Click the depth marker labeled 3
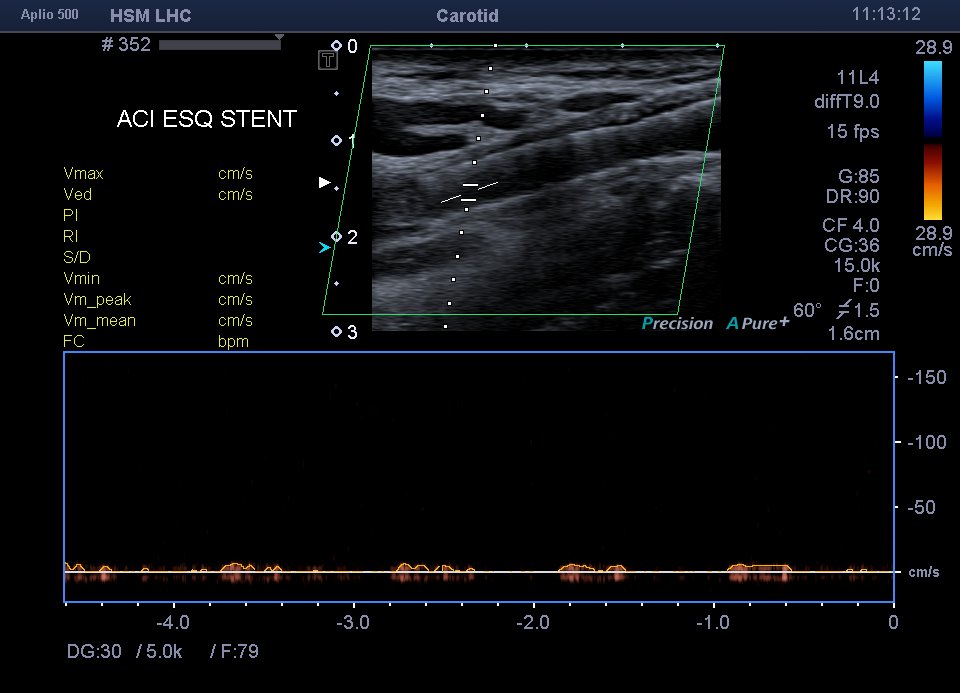 [352, 332]
